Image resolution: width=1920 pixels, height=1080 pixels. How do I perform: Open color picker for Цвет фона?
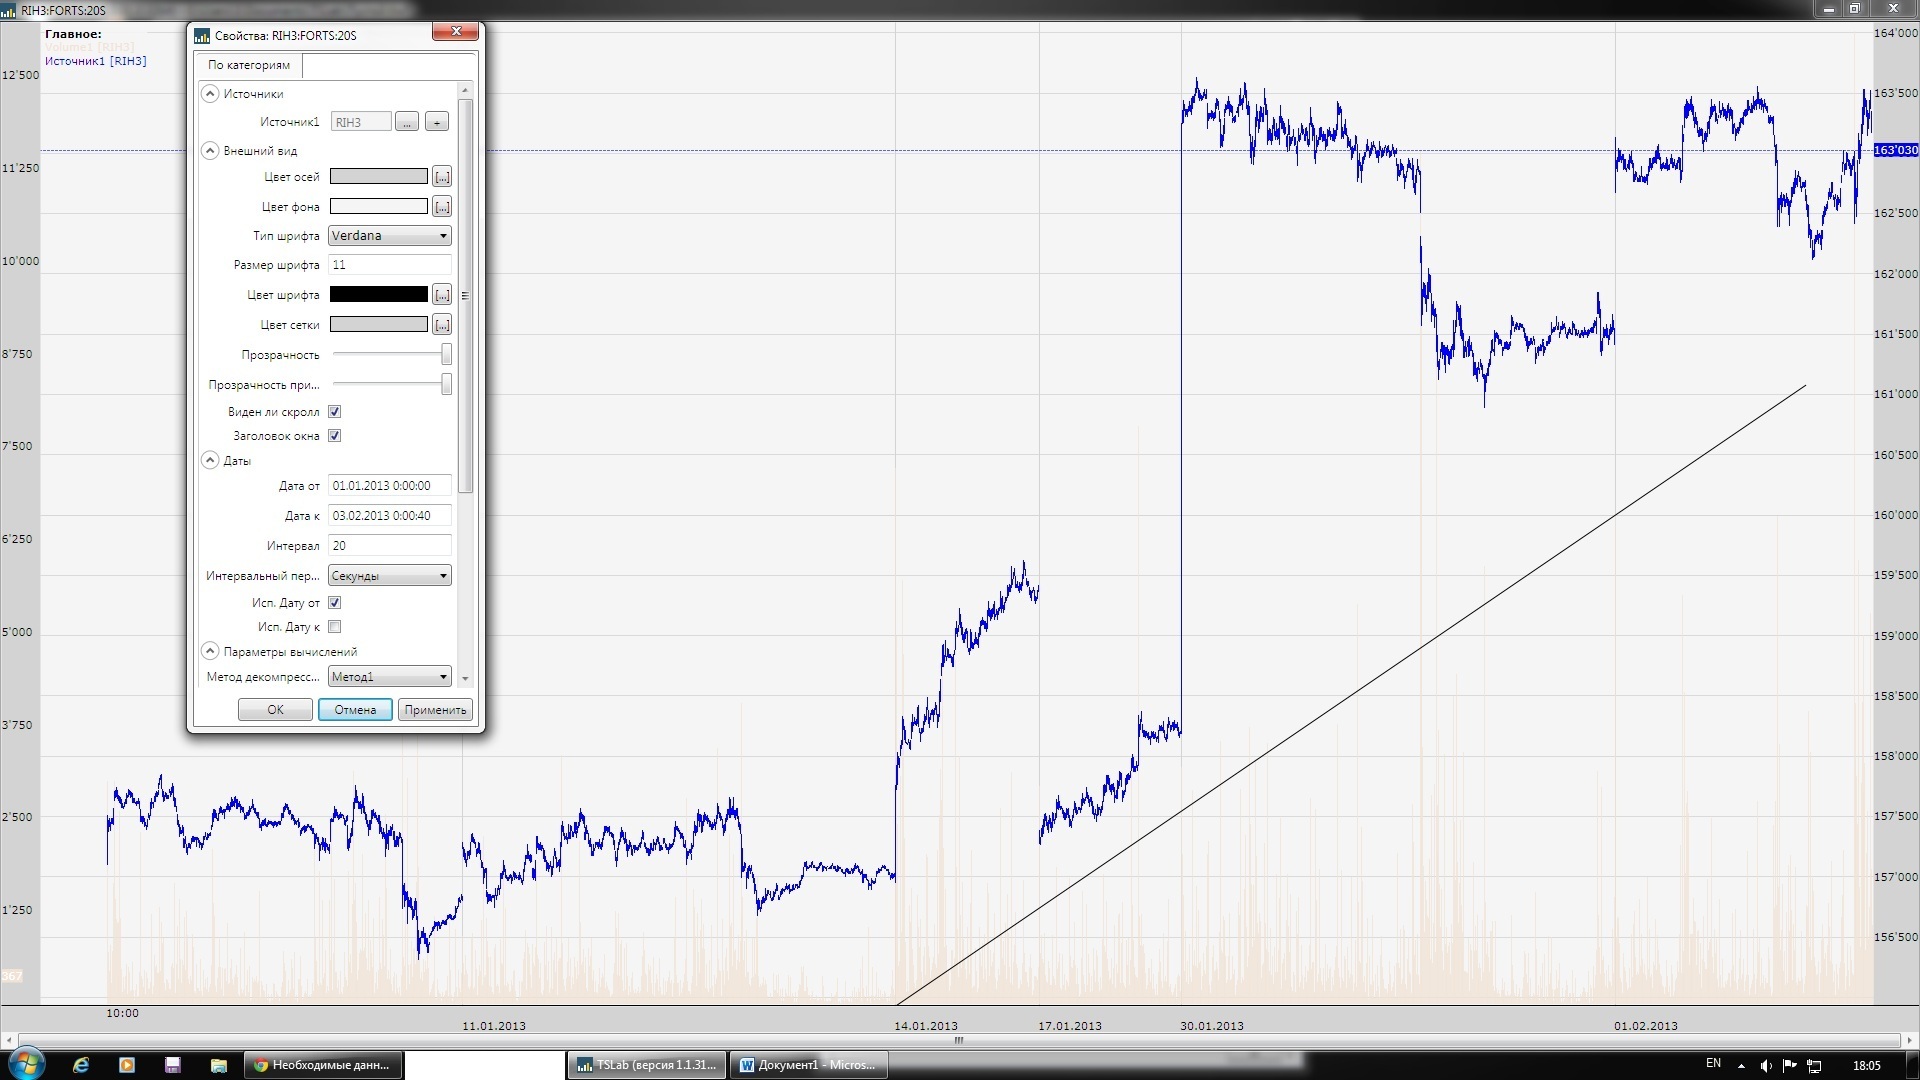(x=442, y=207)
